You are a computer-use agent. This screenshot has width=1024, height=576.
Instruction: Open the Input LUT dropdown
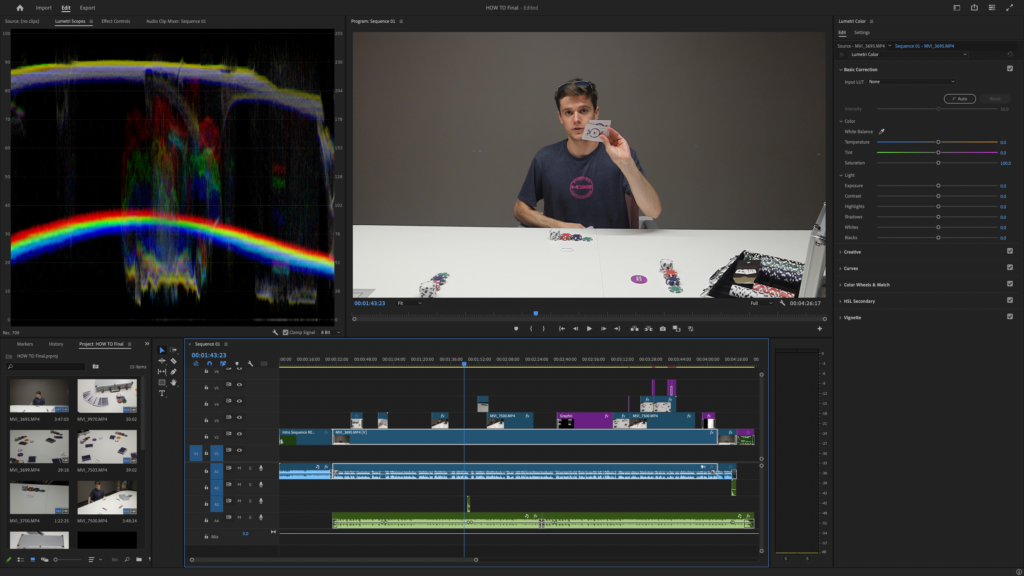tap(912, 81)
